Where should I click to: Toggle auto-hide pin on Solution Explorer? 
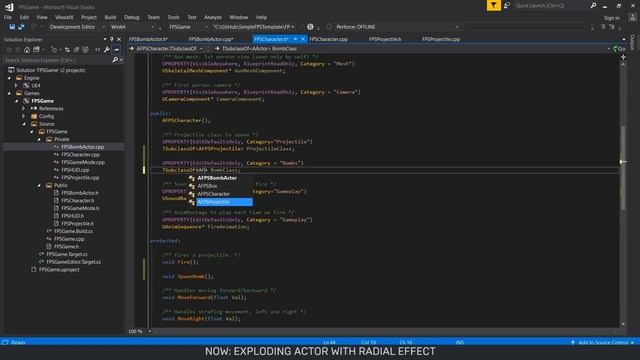point(111,39)
